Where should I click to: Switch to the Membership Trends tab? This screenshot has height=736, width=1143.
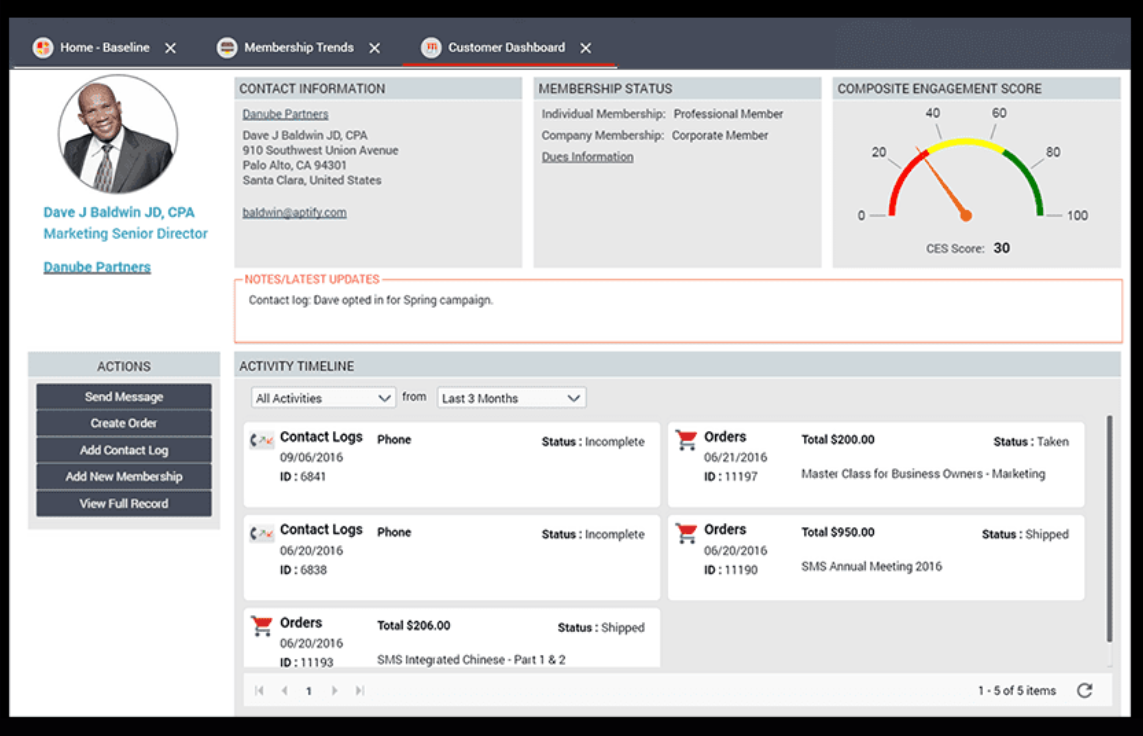click(300, 47)
